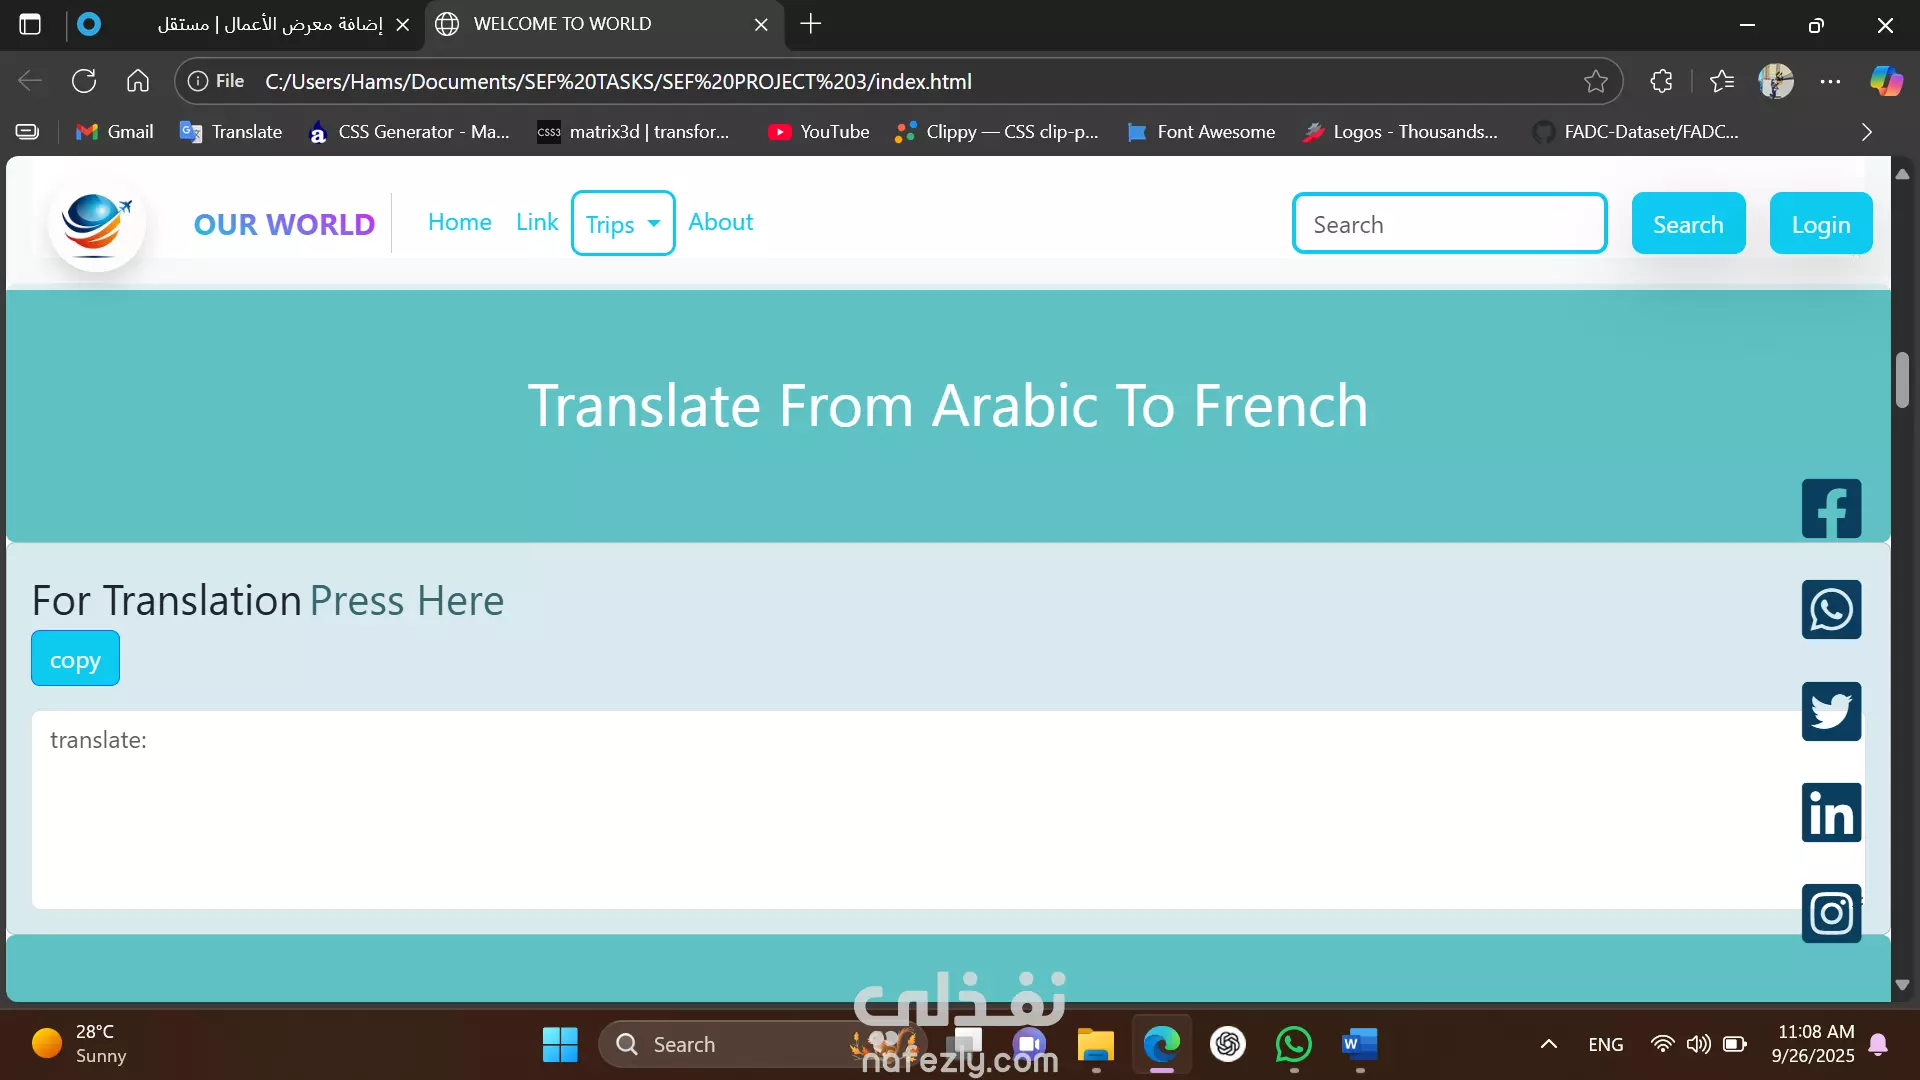
Task: Click the WhatsApp social icon
Action: tap(1831, 610)
